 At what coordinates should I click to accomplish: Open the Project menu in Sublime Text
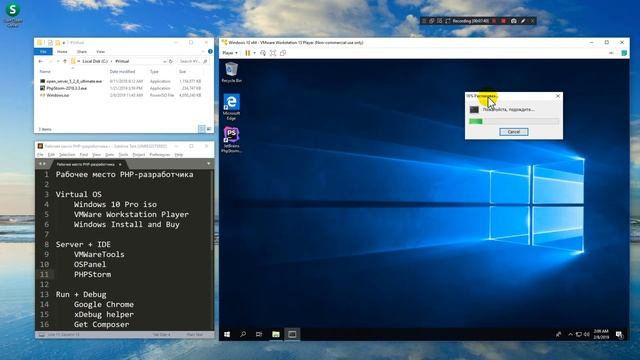pos(139,155)
